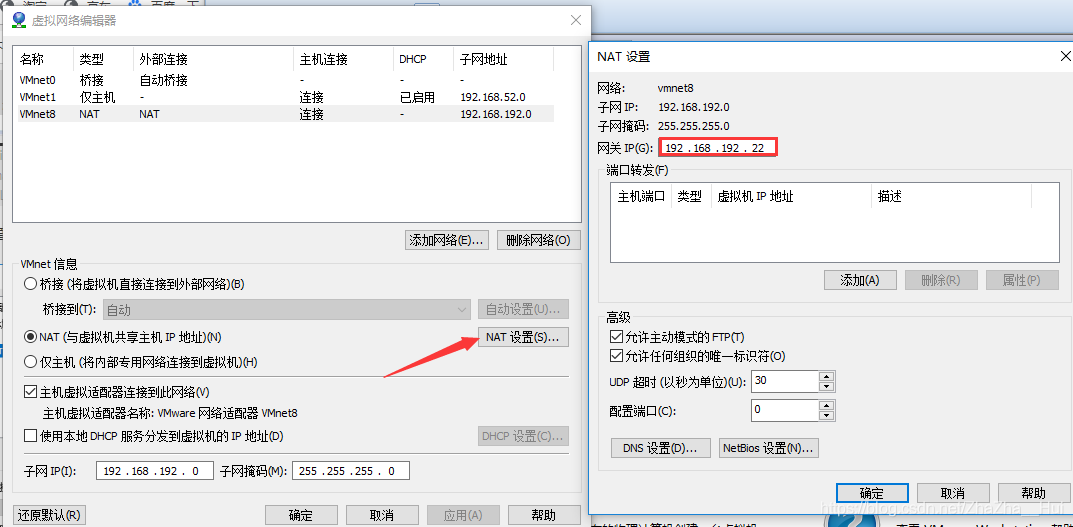Click 帮助 in the NAT settings dialog
This screenshot has width=1073, height=527.
pos(1033,493)
